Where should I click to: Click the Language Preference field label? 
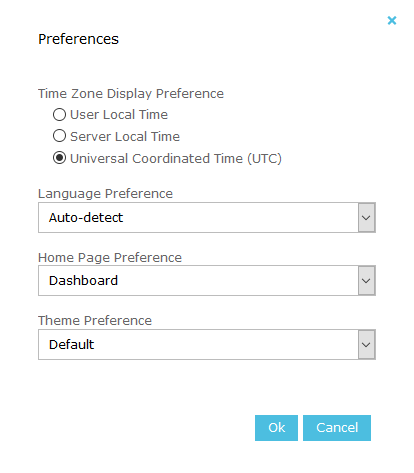pyautogui.click(x=105, y=194)
